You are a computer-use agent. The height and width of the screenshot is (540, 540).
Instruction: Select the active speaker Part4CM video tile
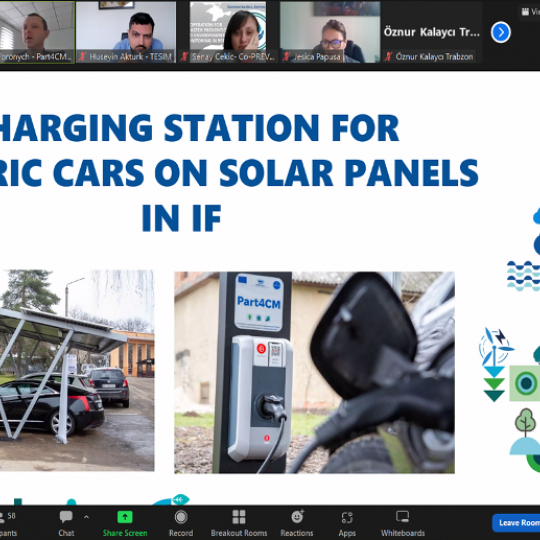[x=37, y=32]
